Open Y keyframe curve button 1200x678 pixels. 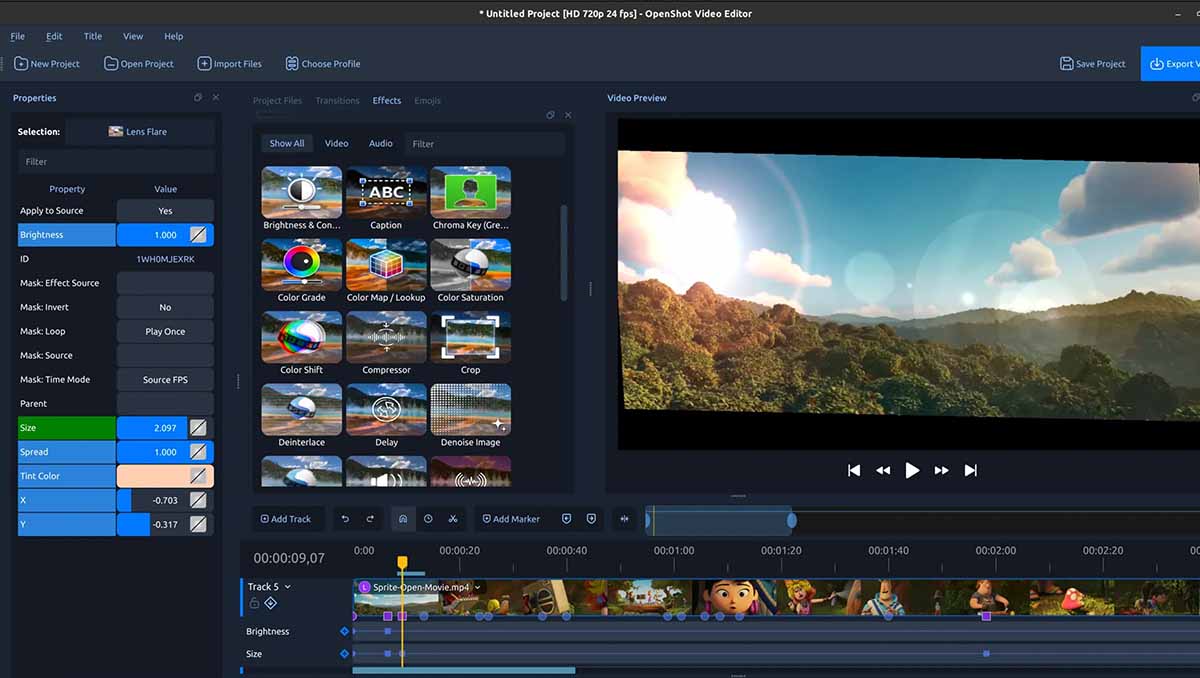point(199,524)
